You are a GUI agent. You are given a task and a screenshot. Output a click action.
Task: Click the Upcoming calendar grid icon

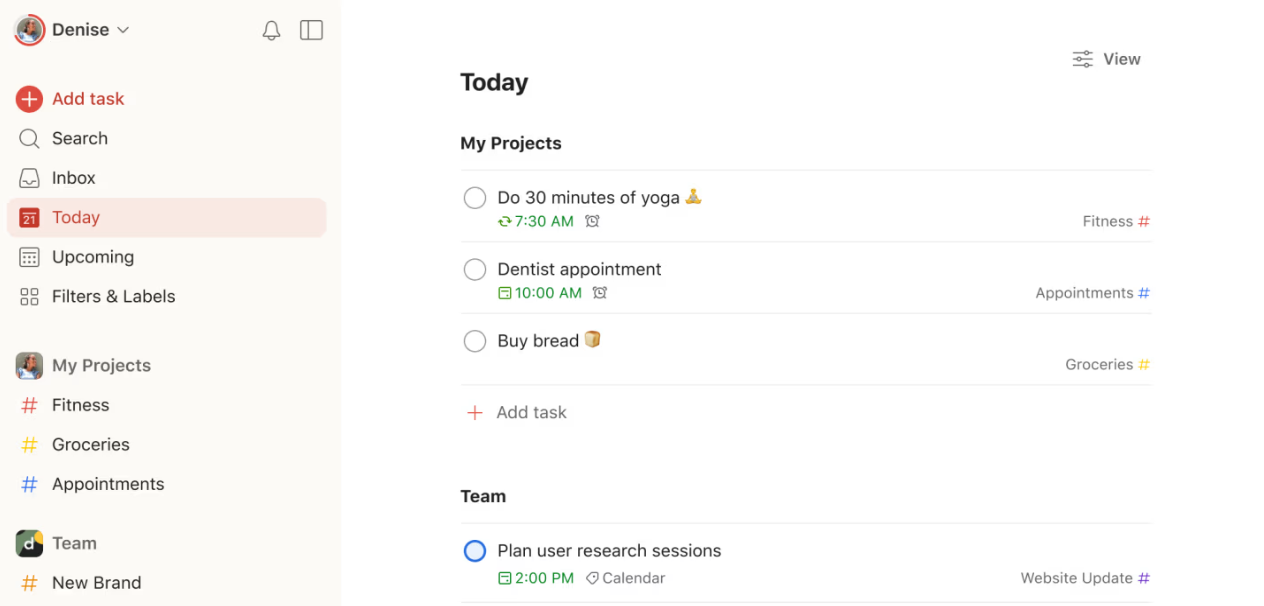pos(29,257)
